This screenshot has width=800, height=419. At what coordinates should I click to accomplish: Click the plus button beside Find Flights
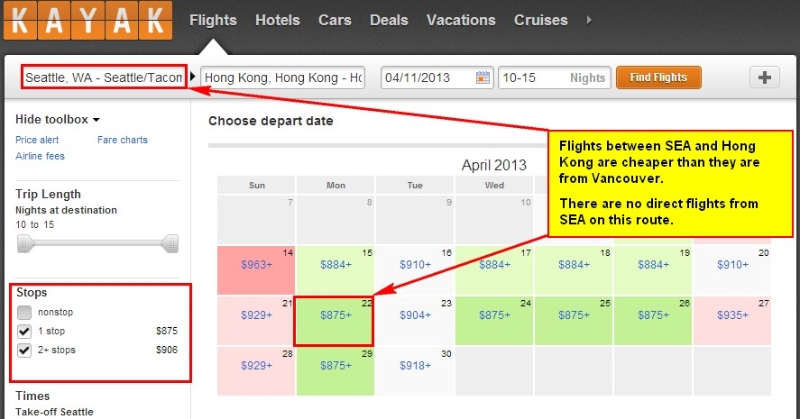tap(764, 78)
